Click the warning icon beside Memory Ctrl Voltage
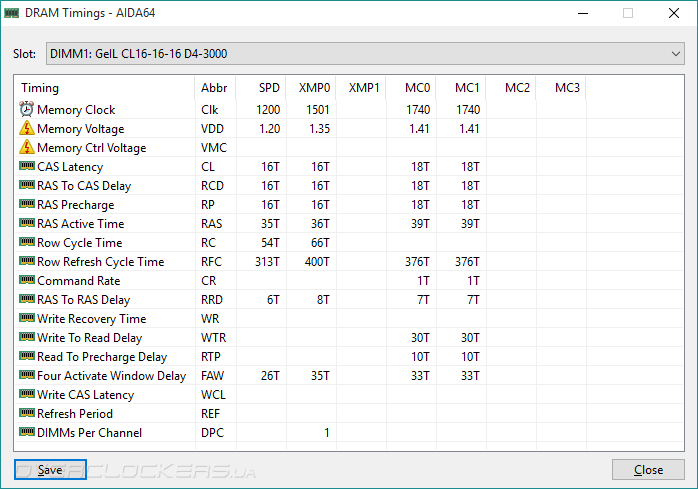 [x=27, y=147]
